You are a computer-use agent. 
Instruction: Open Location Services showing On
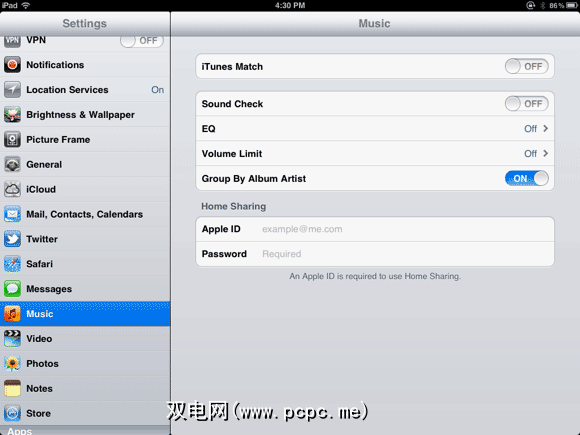(x=85, y=90)
